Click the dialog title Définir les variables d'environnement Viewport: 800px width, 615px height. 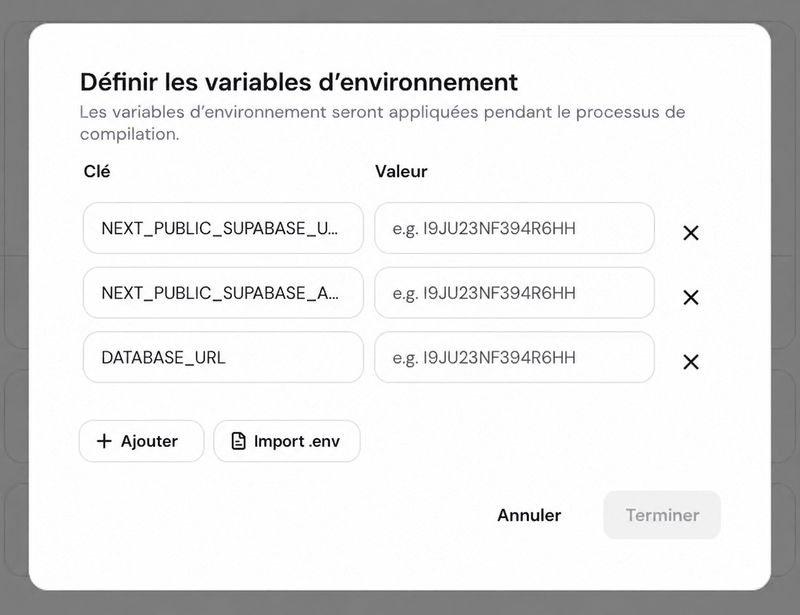click(x=299, y=82)
